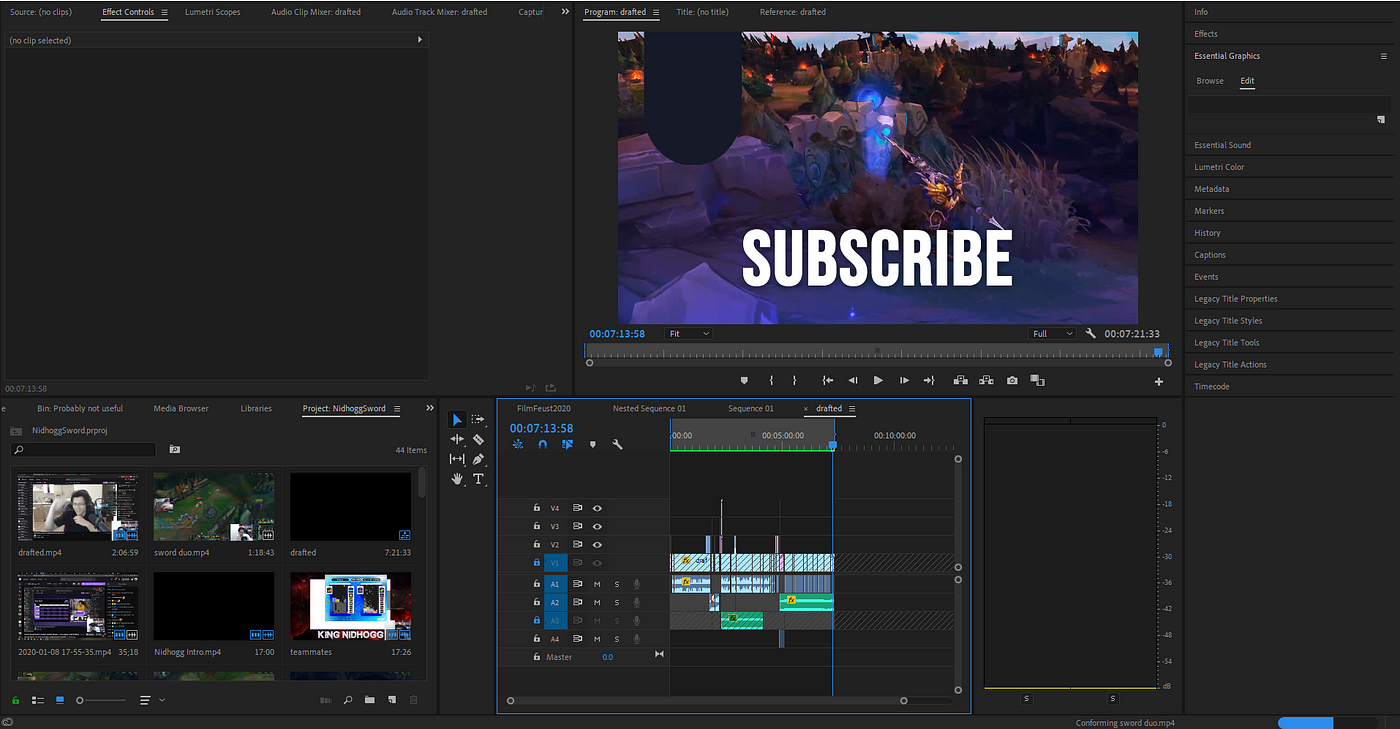
Task: Click Find in bin icon beside search
Action: point(174,450)
